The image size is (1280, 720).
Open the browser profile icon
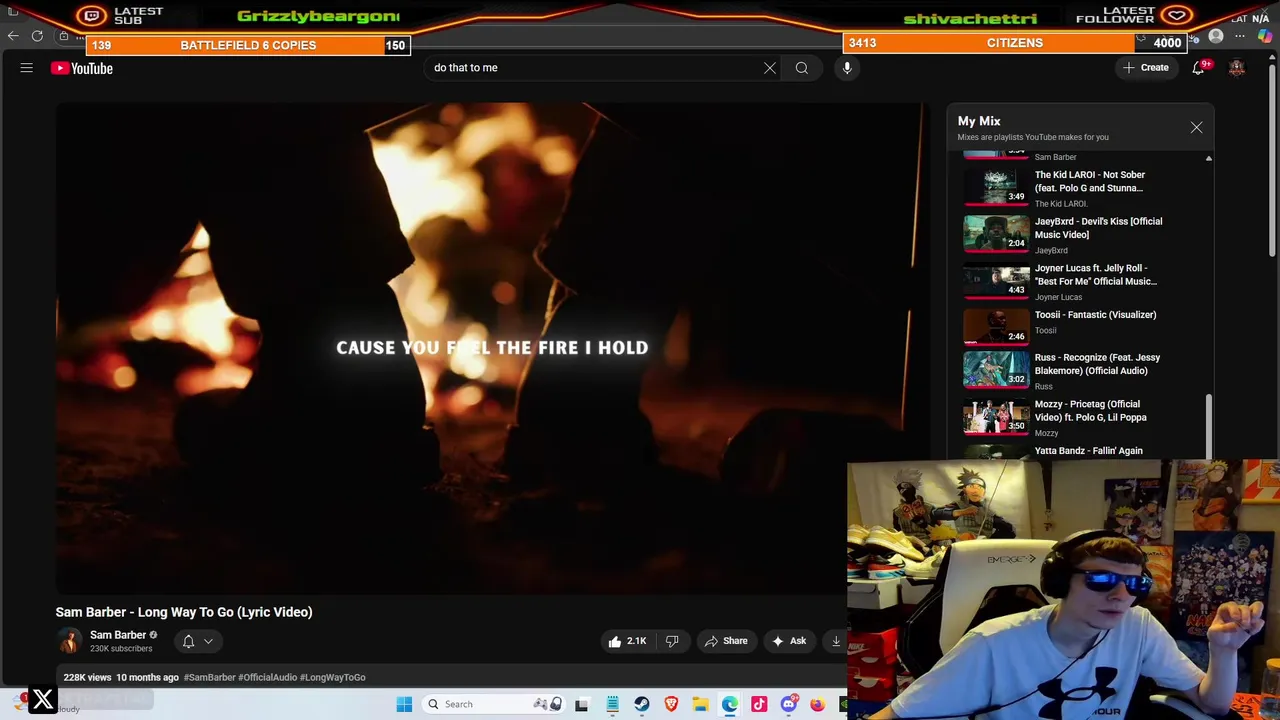(1216, 37)
